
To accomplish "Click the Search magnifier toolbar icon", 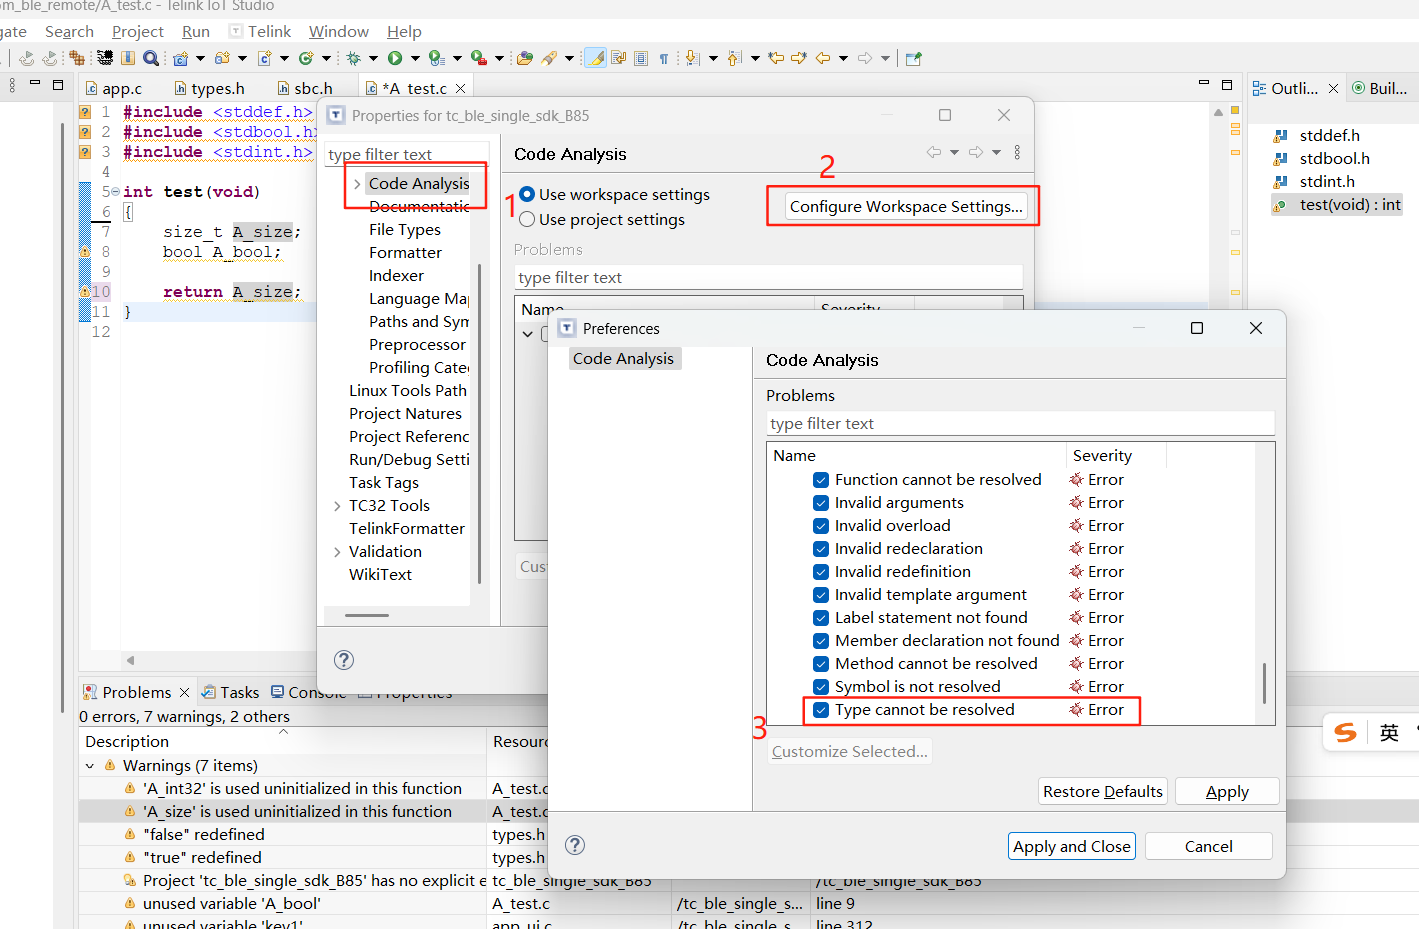I will pyautogui.click(x=151, y=58).
